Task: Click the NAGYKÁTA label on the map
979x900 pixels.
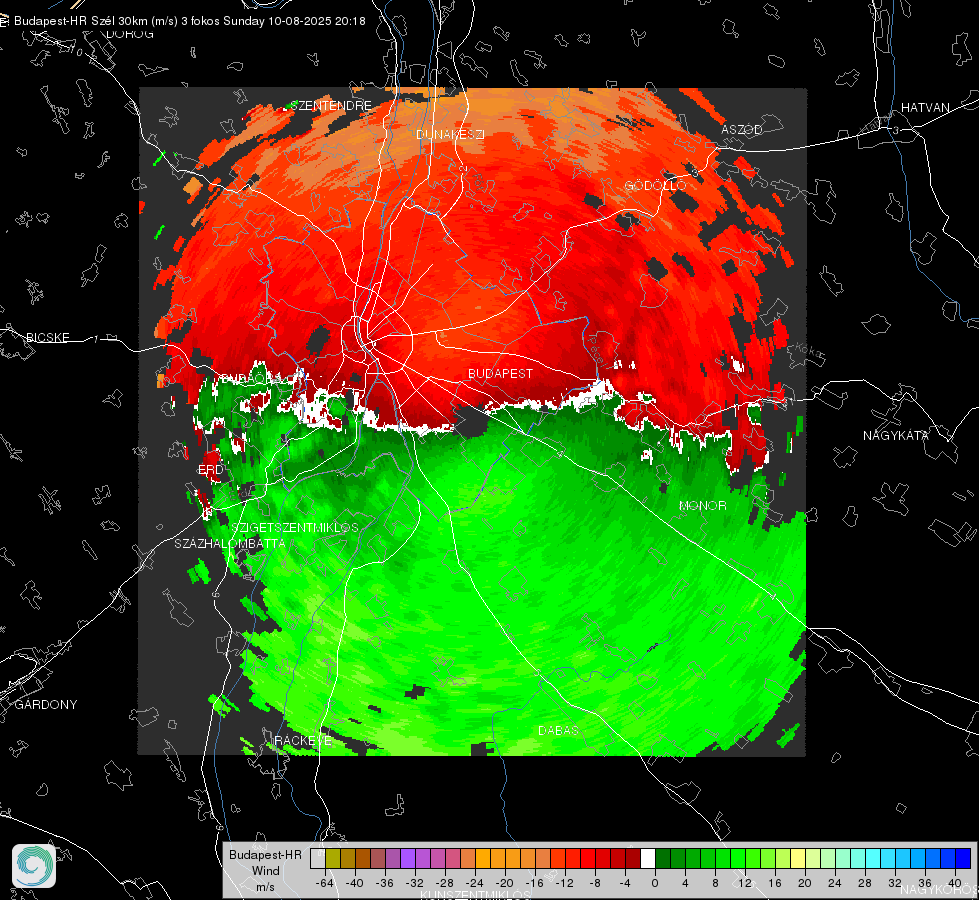Action: pyautogui.click(x=896, y=435)
